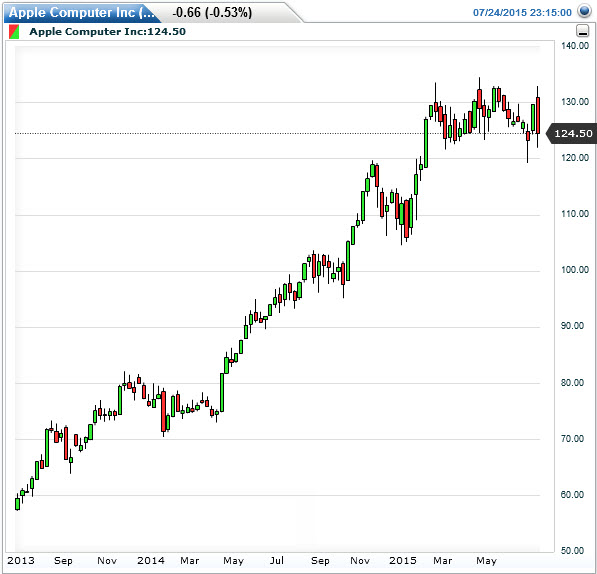Click the 100.00 price axis label

(x=575, y=269)
